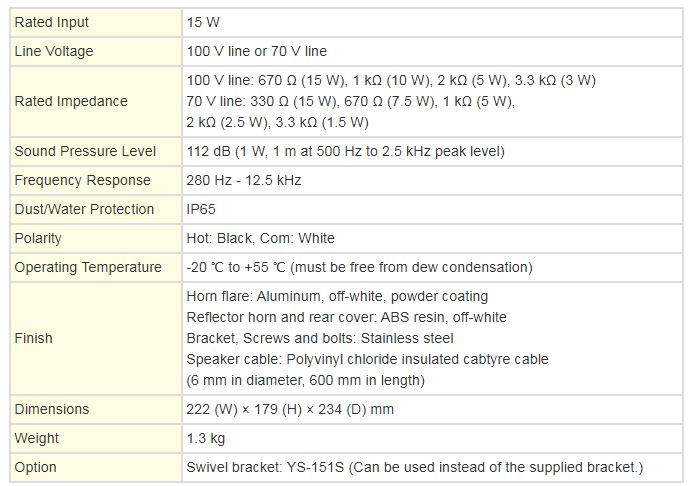Click the 'Bracket, Screws and bolts: Stainless steel' line
This screenshot has width=694, height=486.
click(320, 338)
